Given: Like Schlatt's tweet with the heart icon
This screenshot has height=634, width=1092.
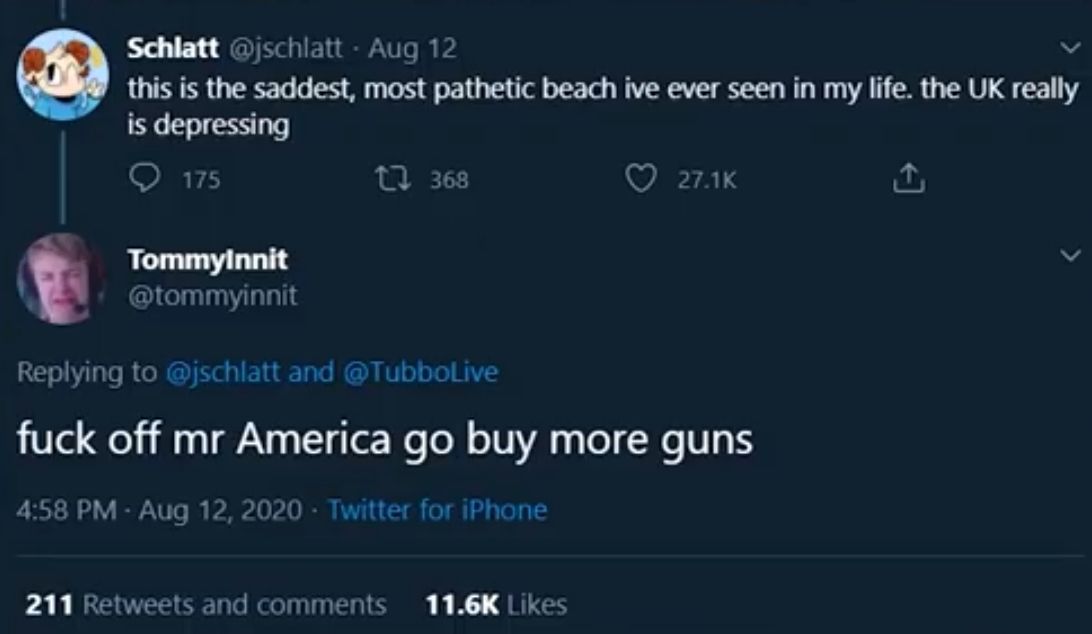Looking at the screenshot, I should [638, 179].
